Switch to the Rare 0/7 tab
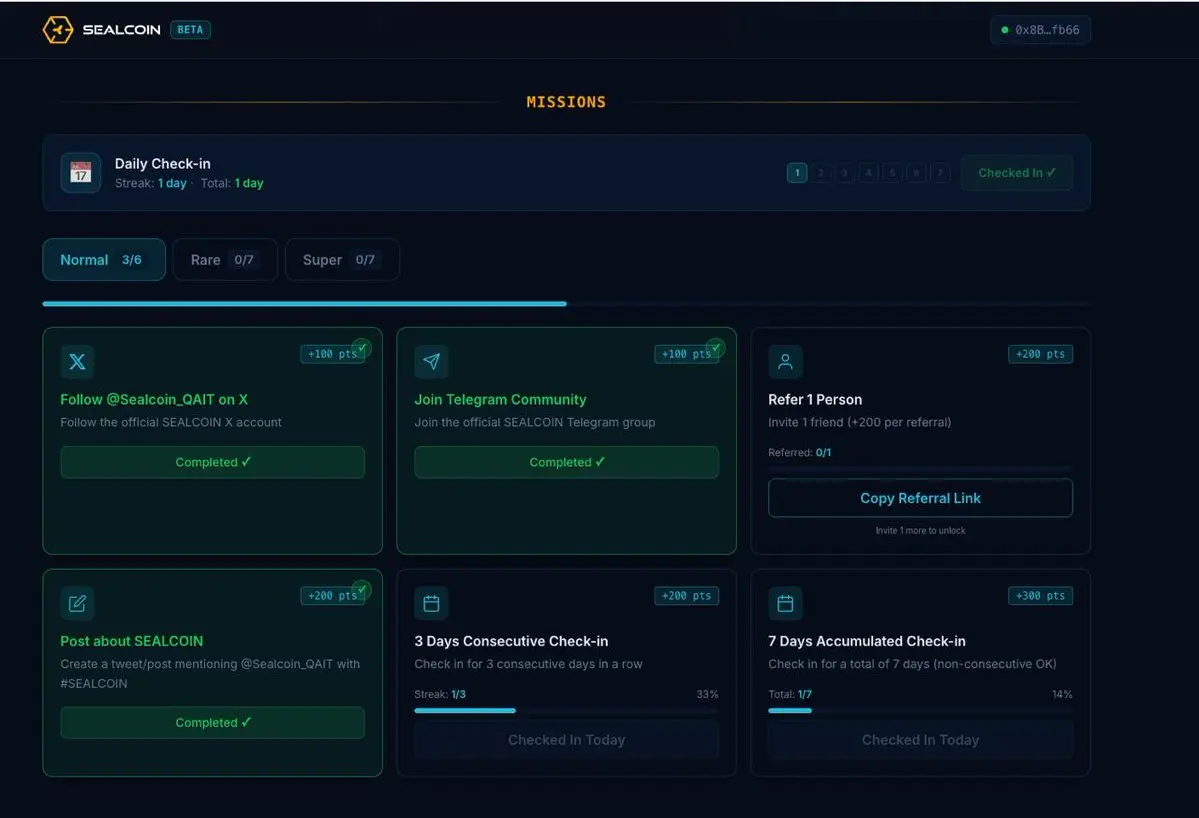The height and width of the screenshot is (818, 1199). coord(225,260)
